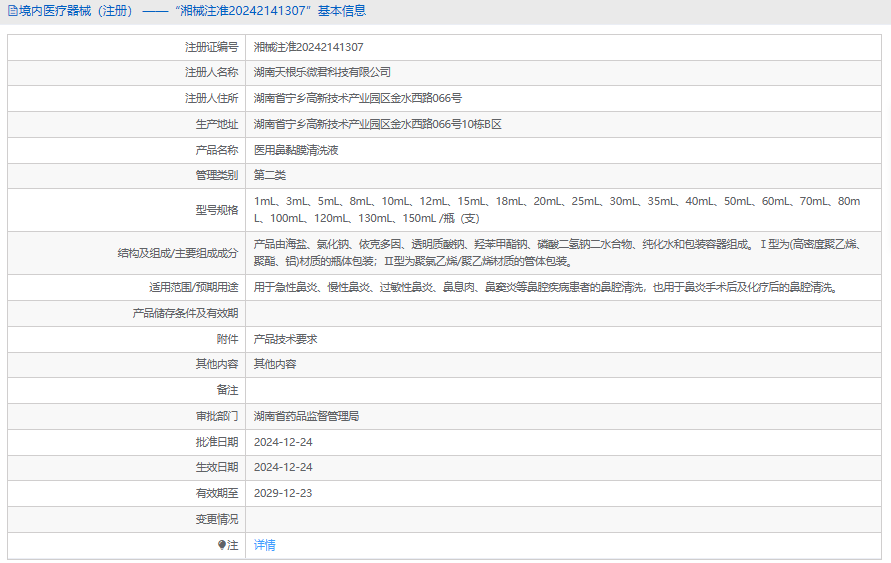The width and height of the screenshot is (891, 563).
Task: Open the 详情 link
Action: coord(264,545)
